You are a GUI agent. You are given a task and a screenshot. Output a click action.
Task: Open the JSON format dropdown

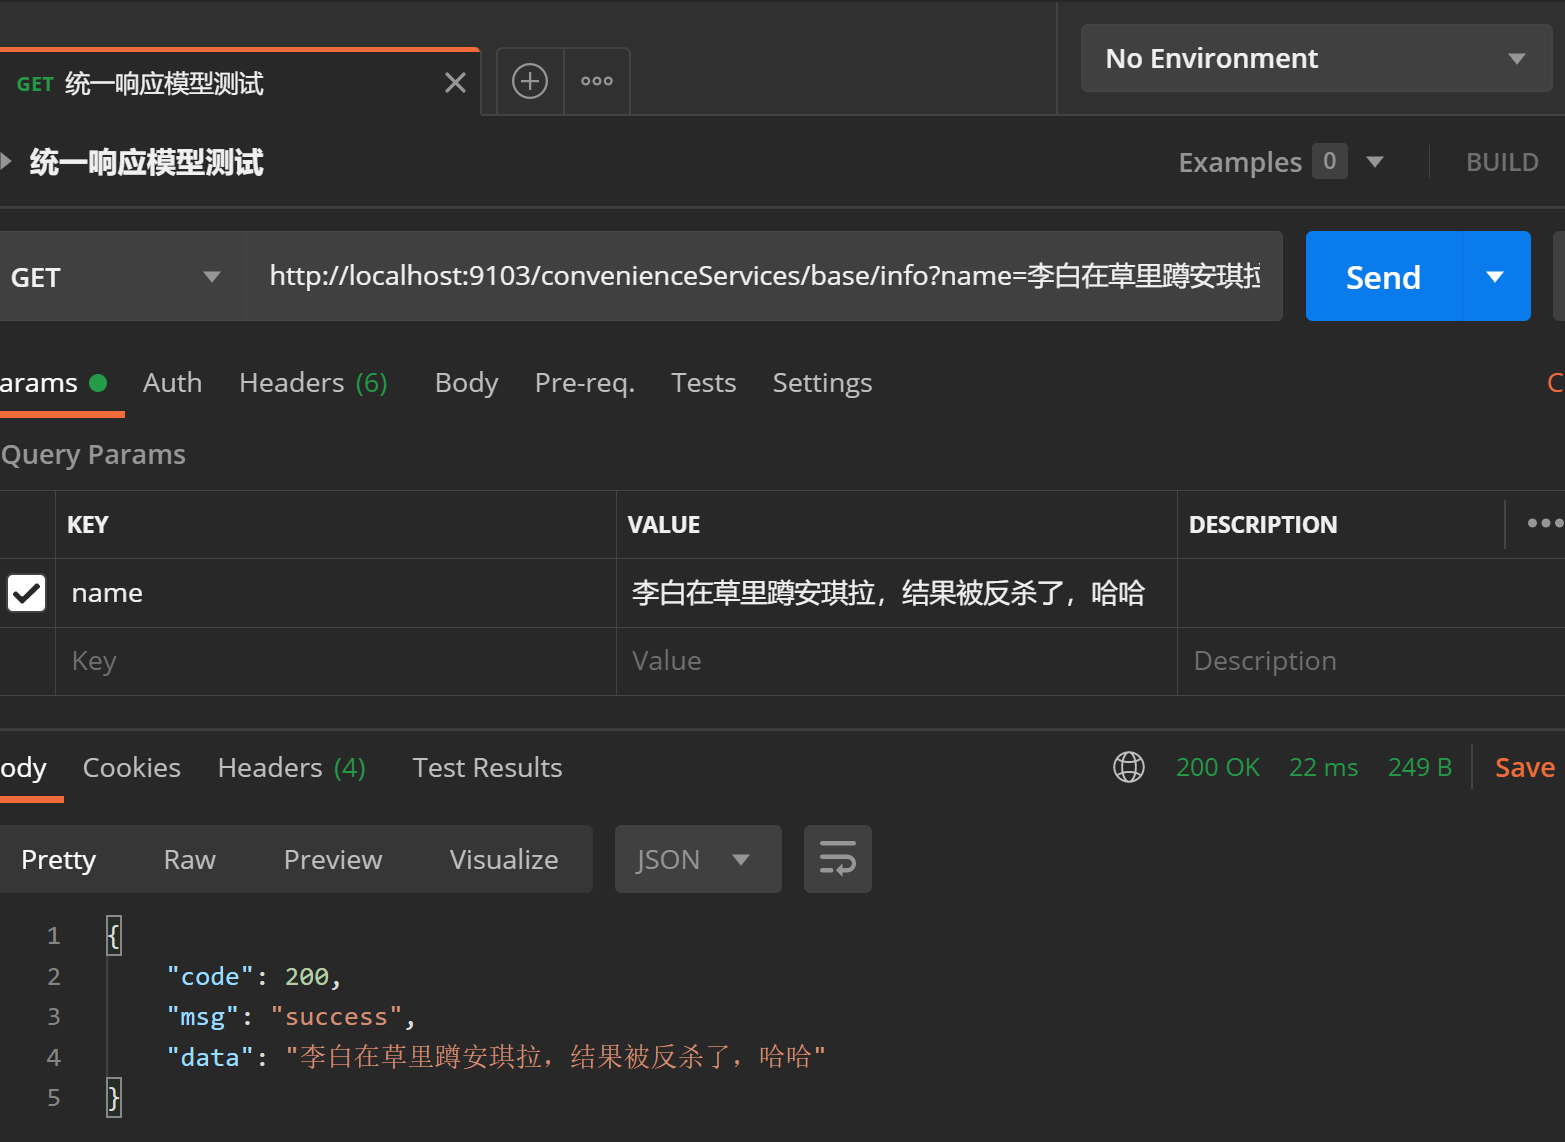point(698,859)
